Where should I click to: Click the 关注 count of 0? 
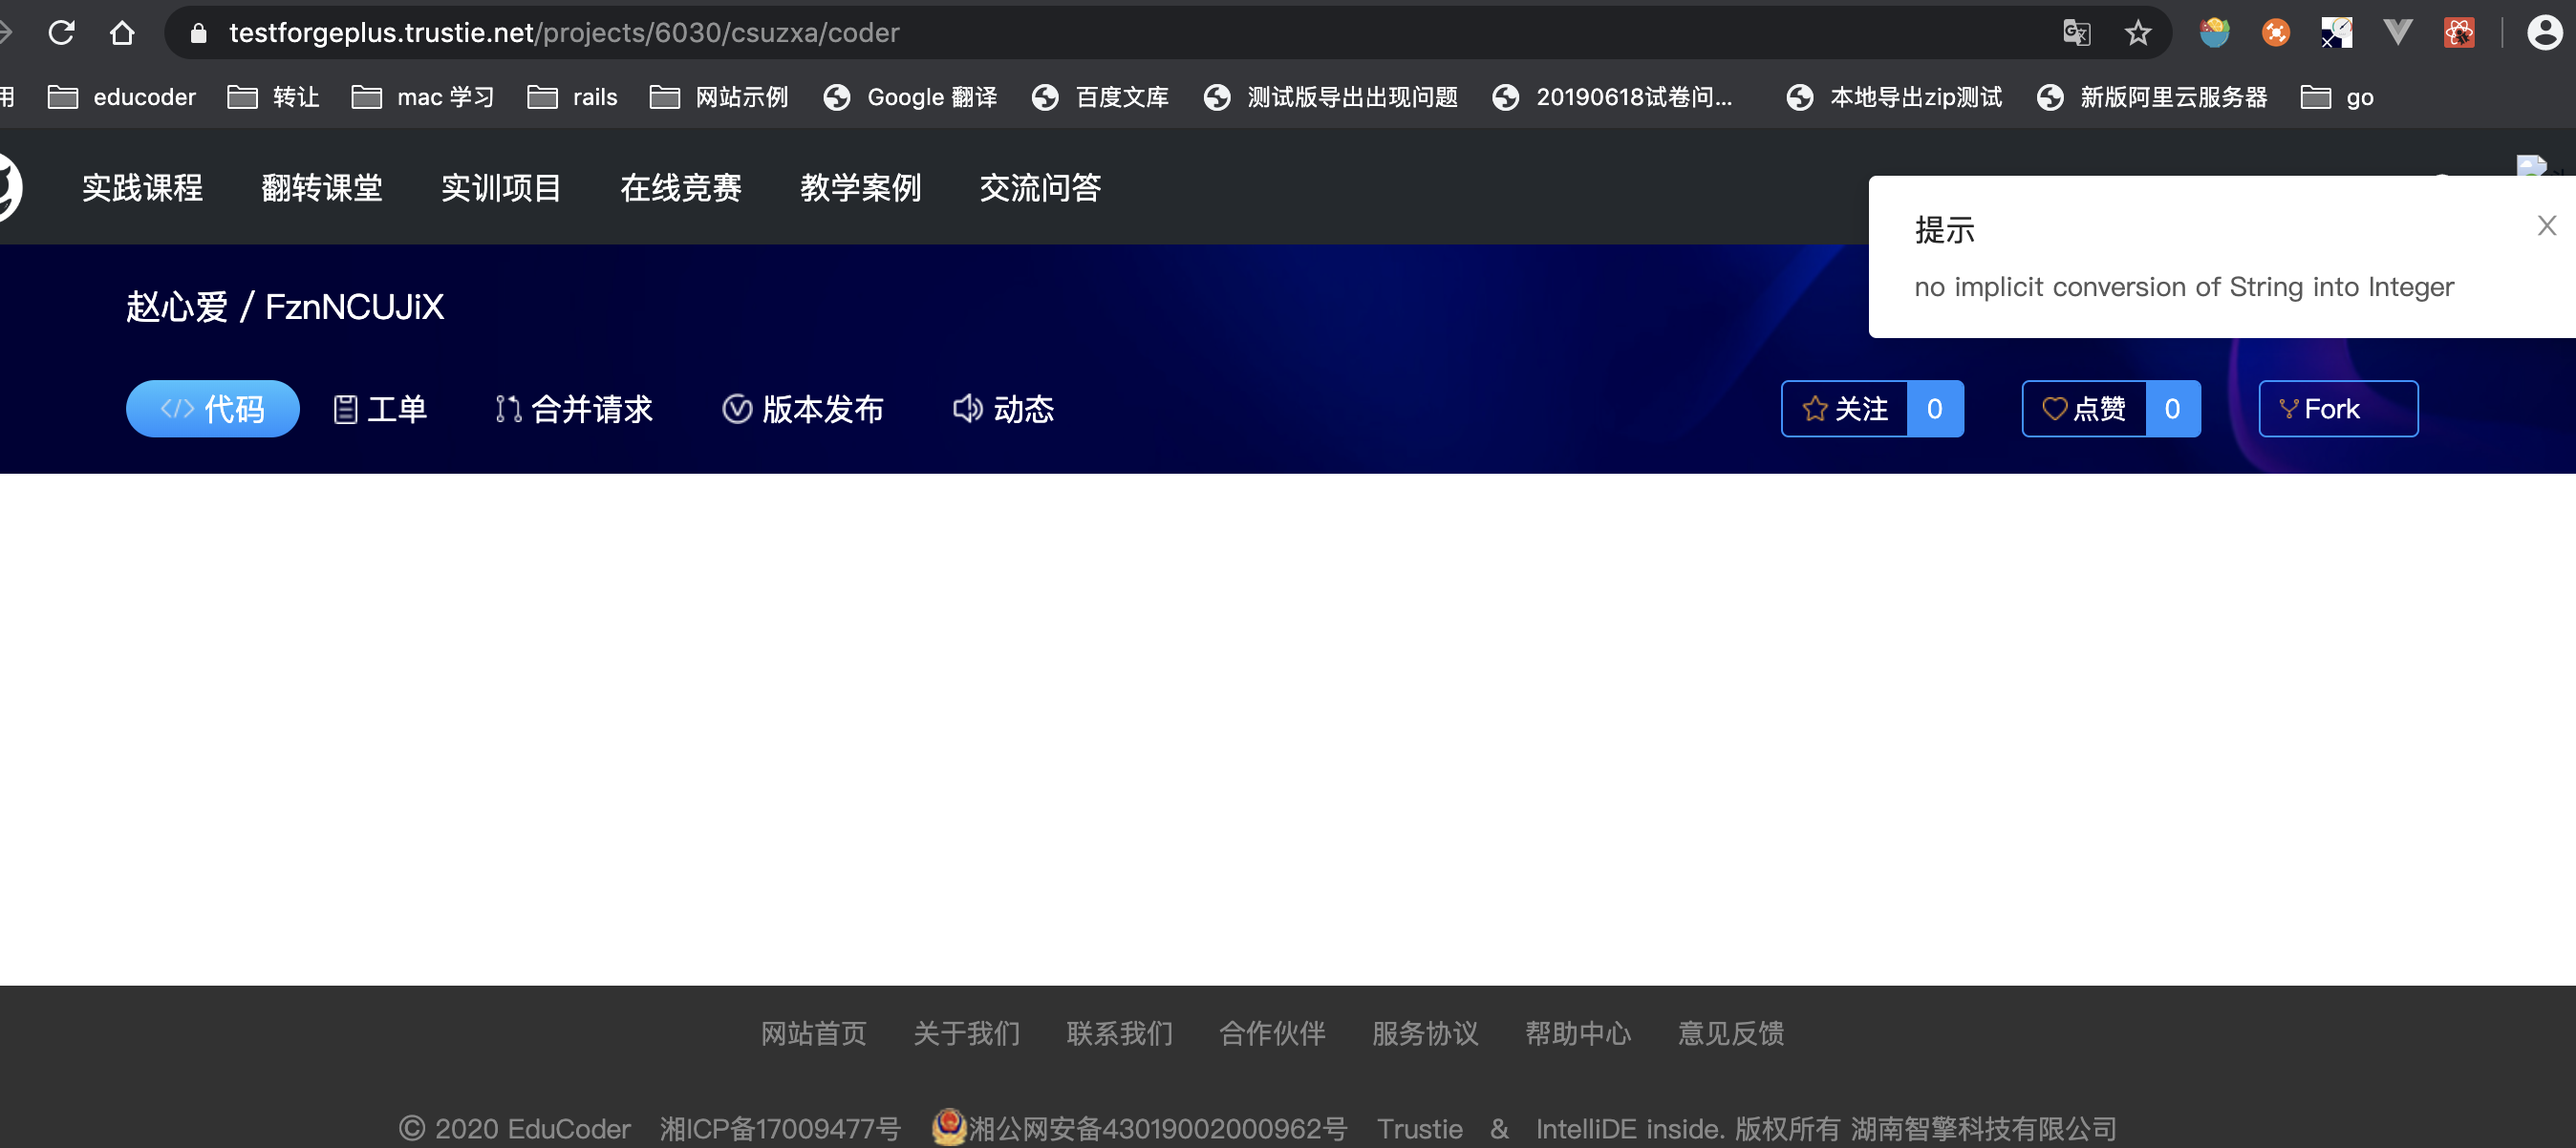1935,408
